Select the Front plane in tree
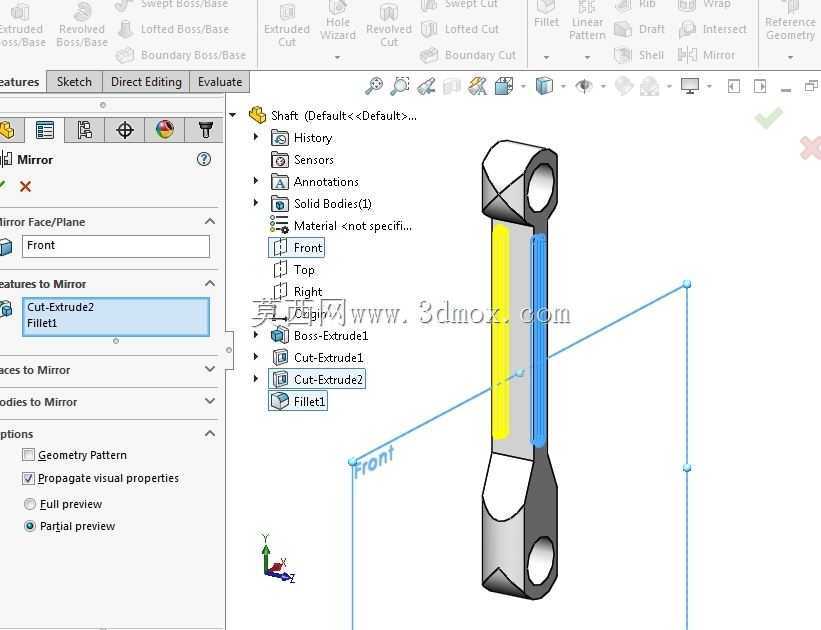 click(297, 247)
